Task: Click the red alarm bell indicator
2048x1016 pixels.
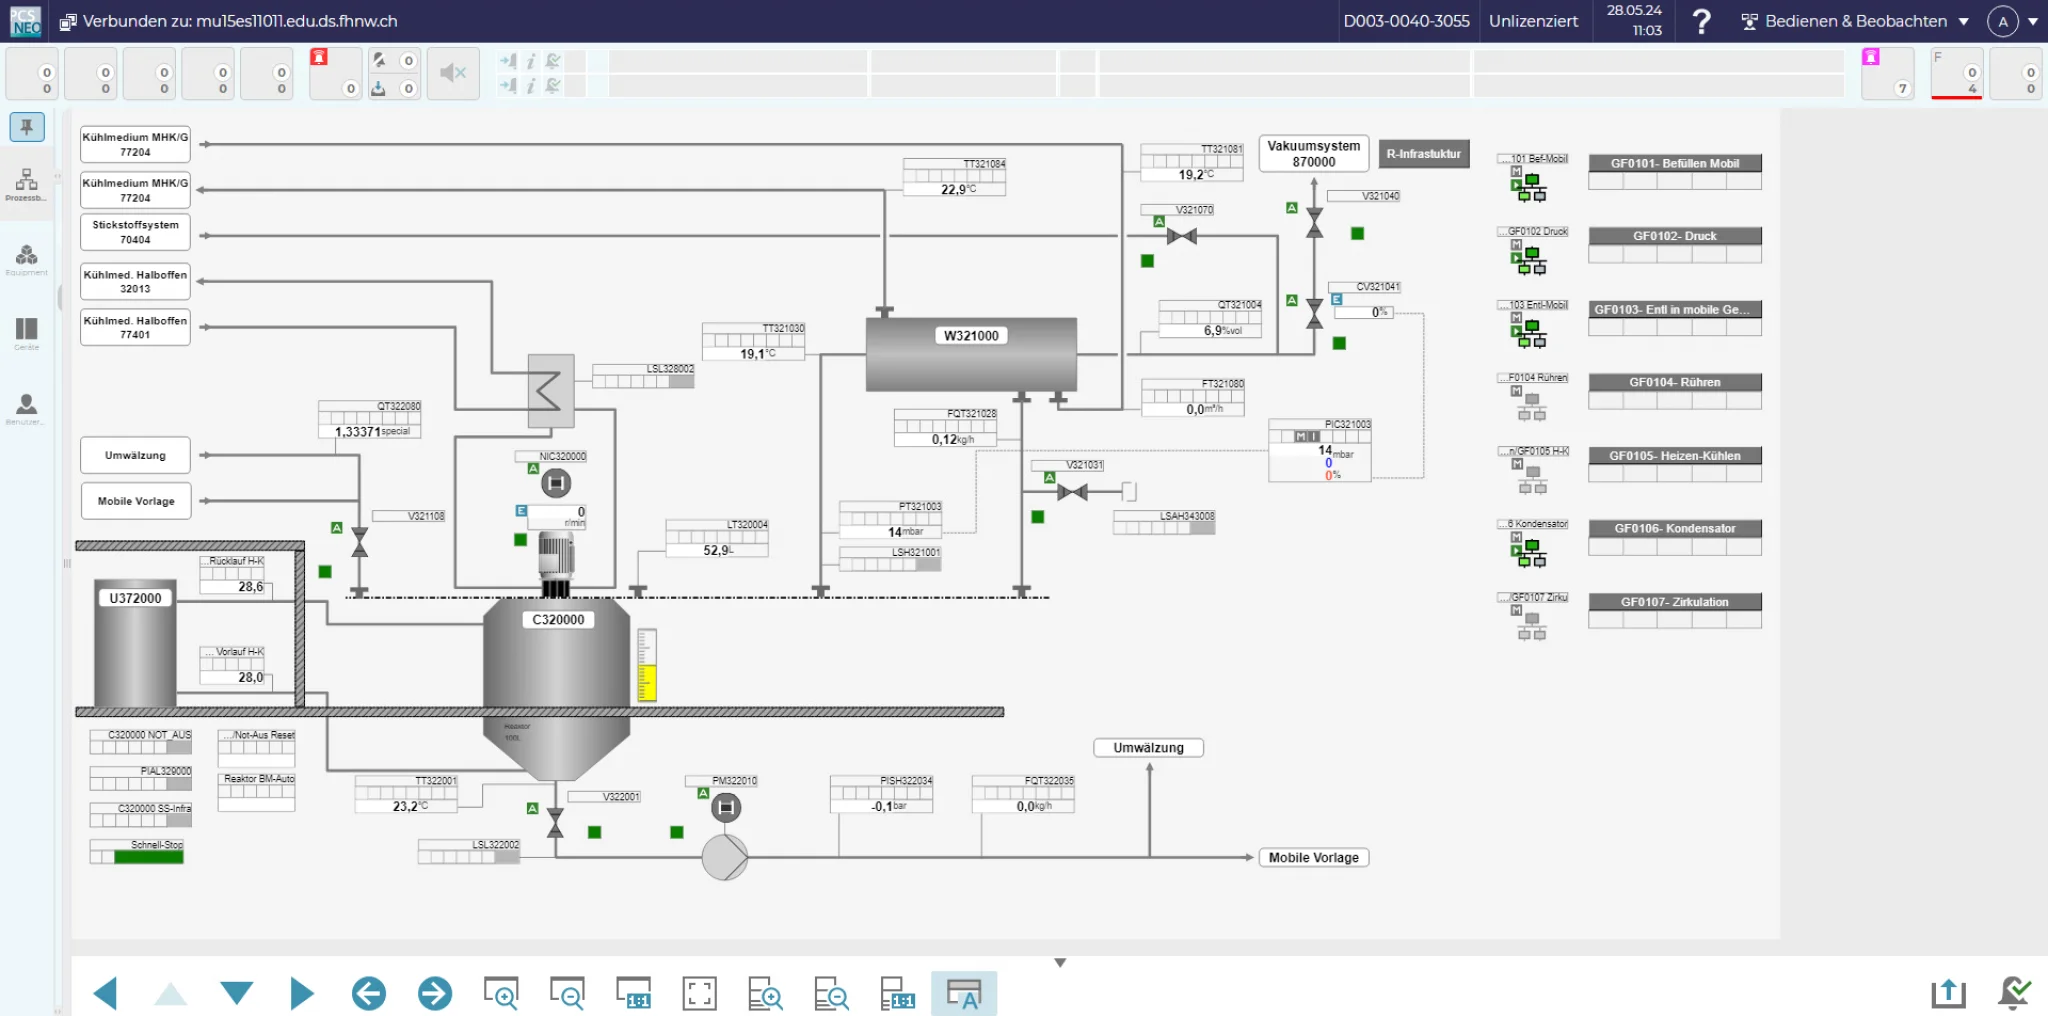Action: click(x=319, y=57)
